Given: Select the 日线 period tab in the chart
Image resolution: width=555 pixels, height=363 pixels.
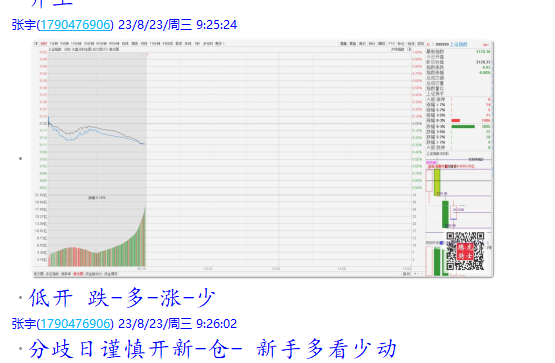Looking at the screenshot, I should tap(125, 44).
